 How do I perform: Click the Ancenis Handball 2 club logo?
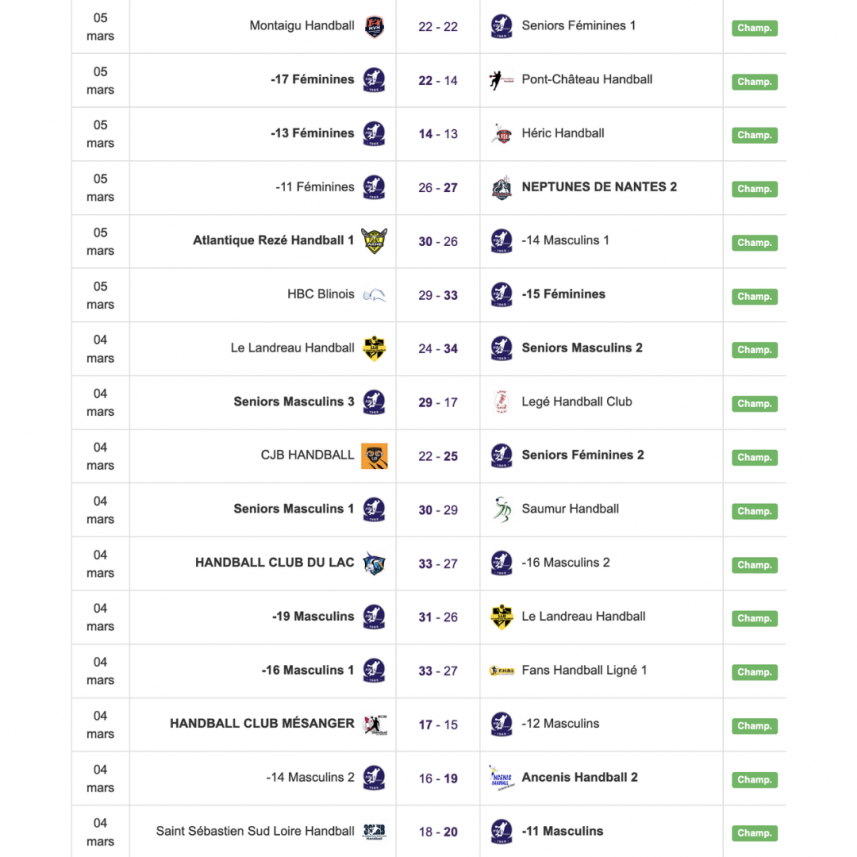pos(501,778)
